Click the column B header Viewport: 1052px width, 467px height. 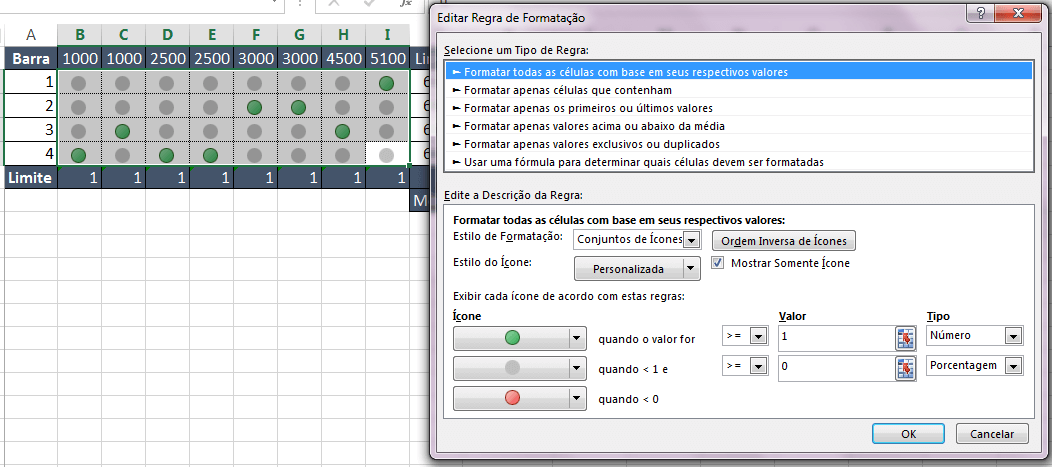(80, 35)
